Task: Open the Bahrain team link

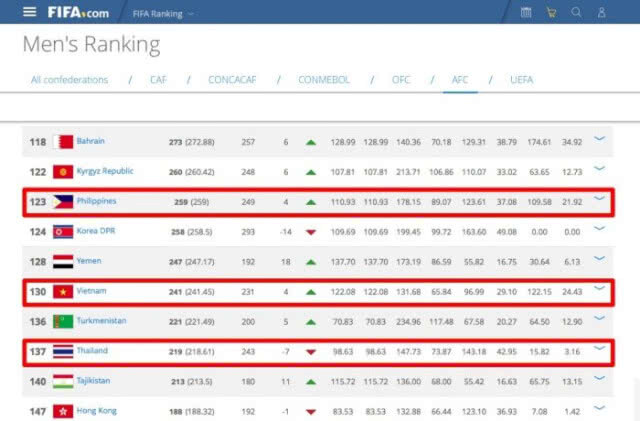Action: [91, 141]
